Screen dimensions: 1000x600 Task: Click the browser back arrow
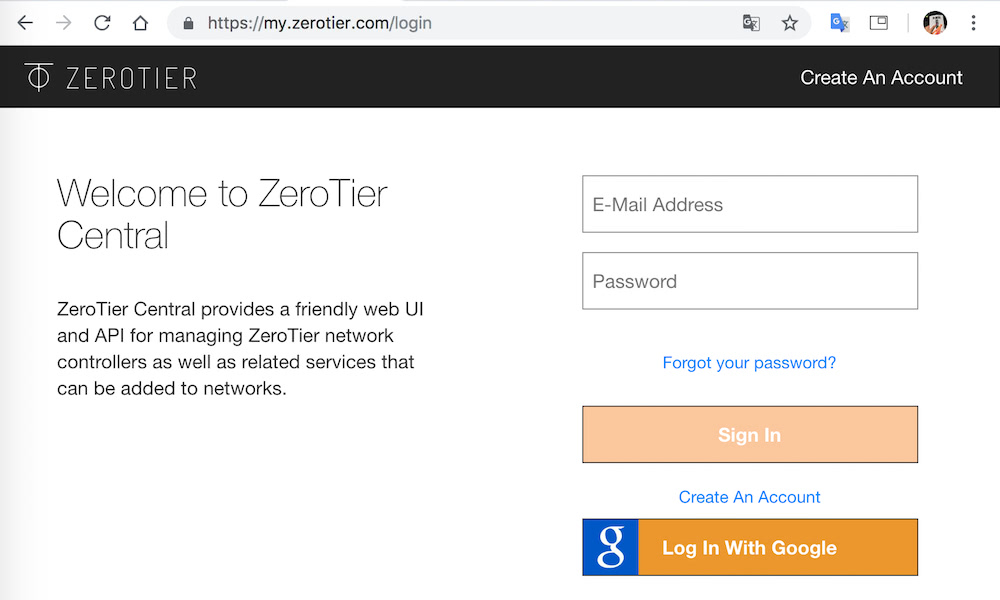click(x=25, y=23)
